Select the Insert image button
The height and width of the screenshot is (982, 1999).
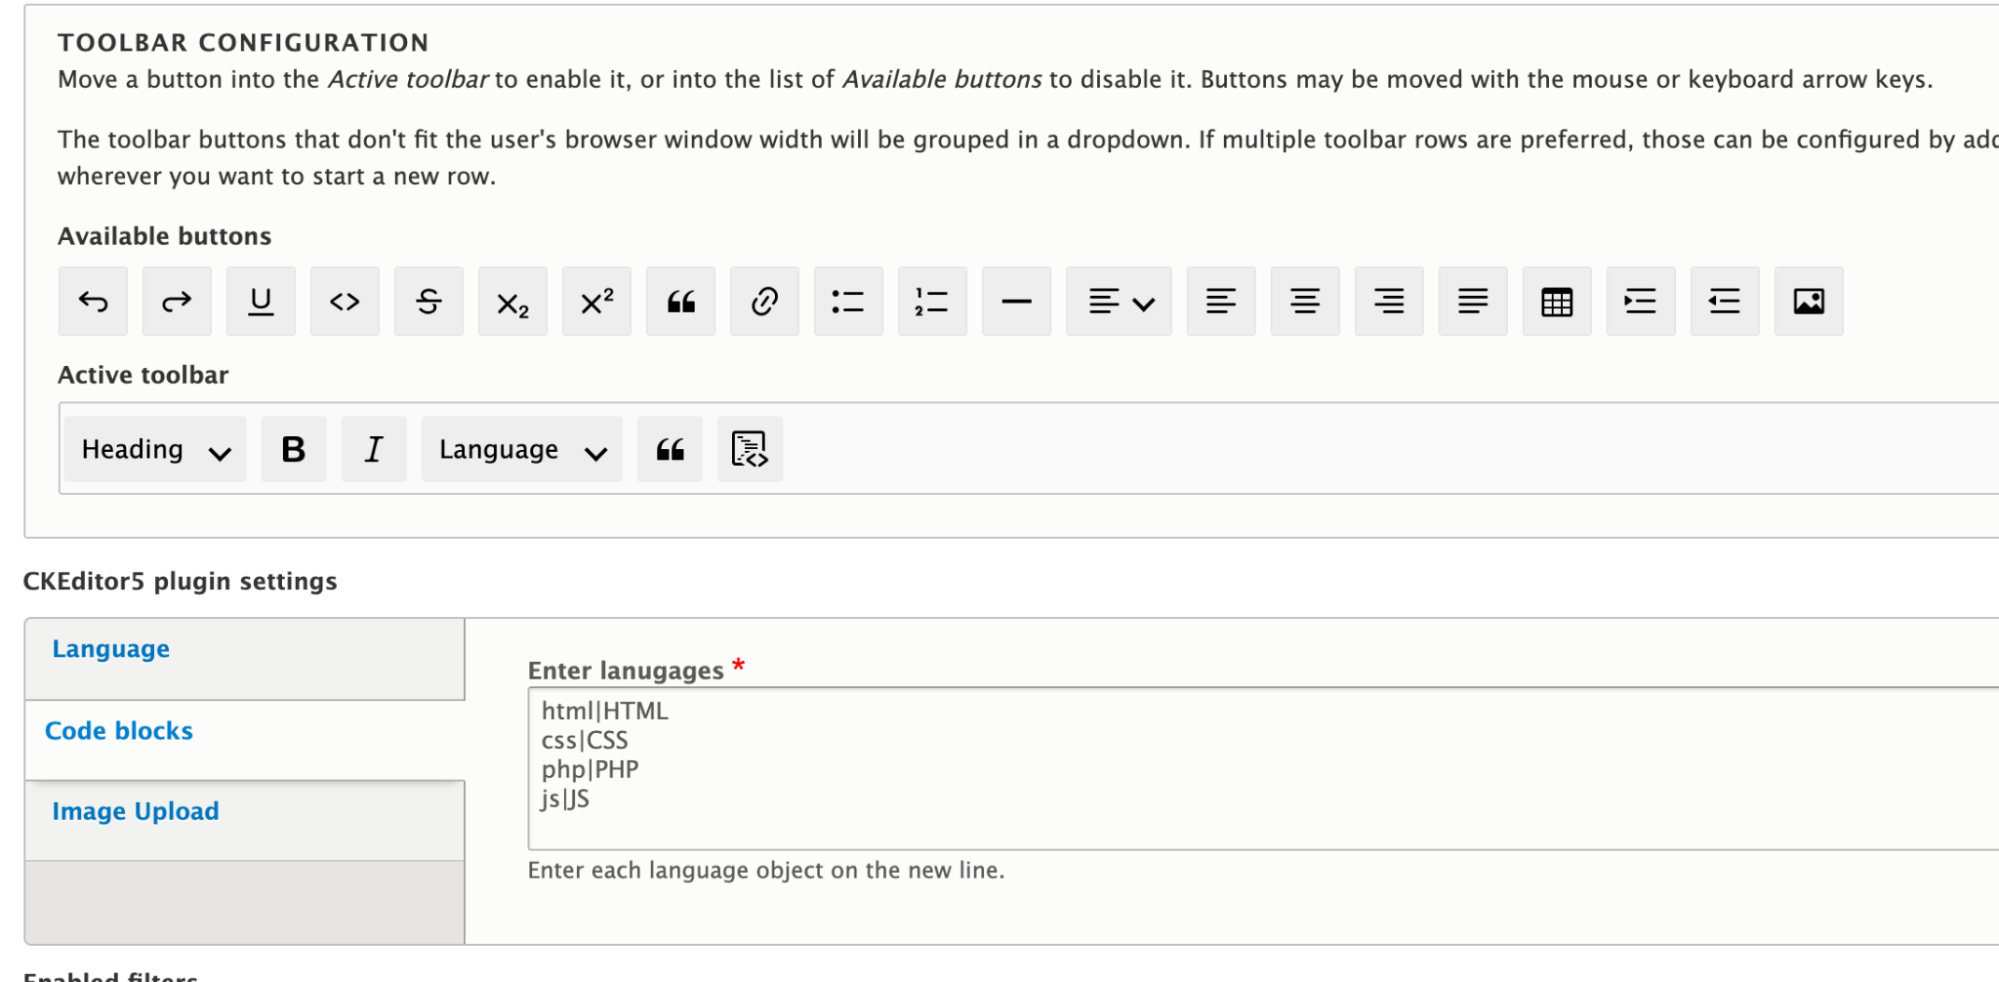click(x=1808, y=301)
